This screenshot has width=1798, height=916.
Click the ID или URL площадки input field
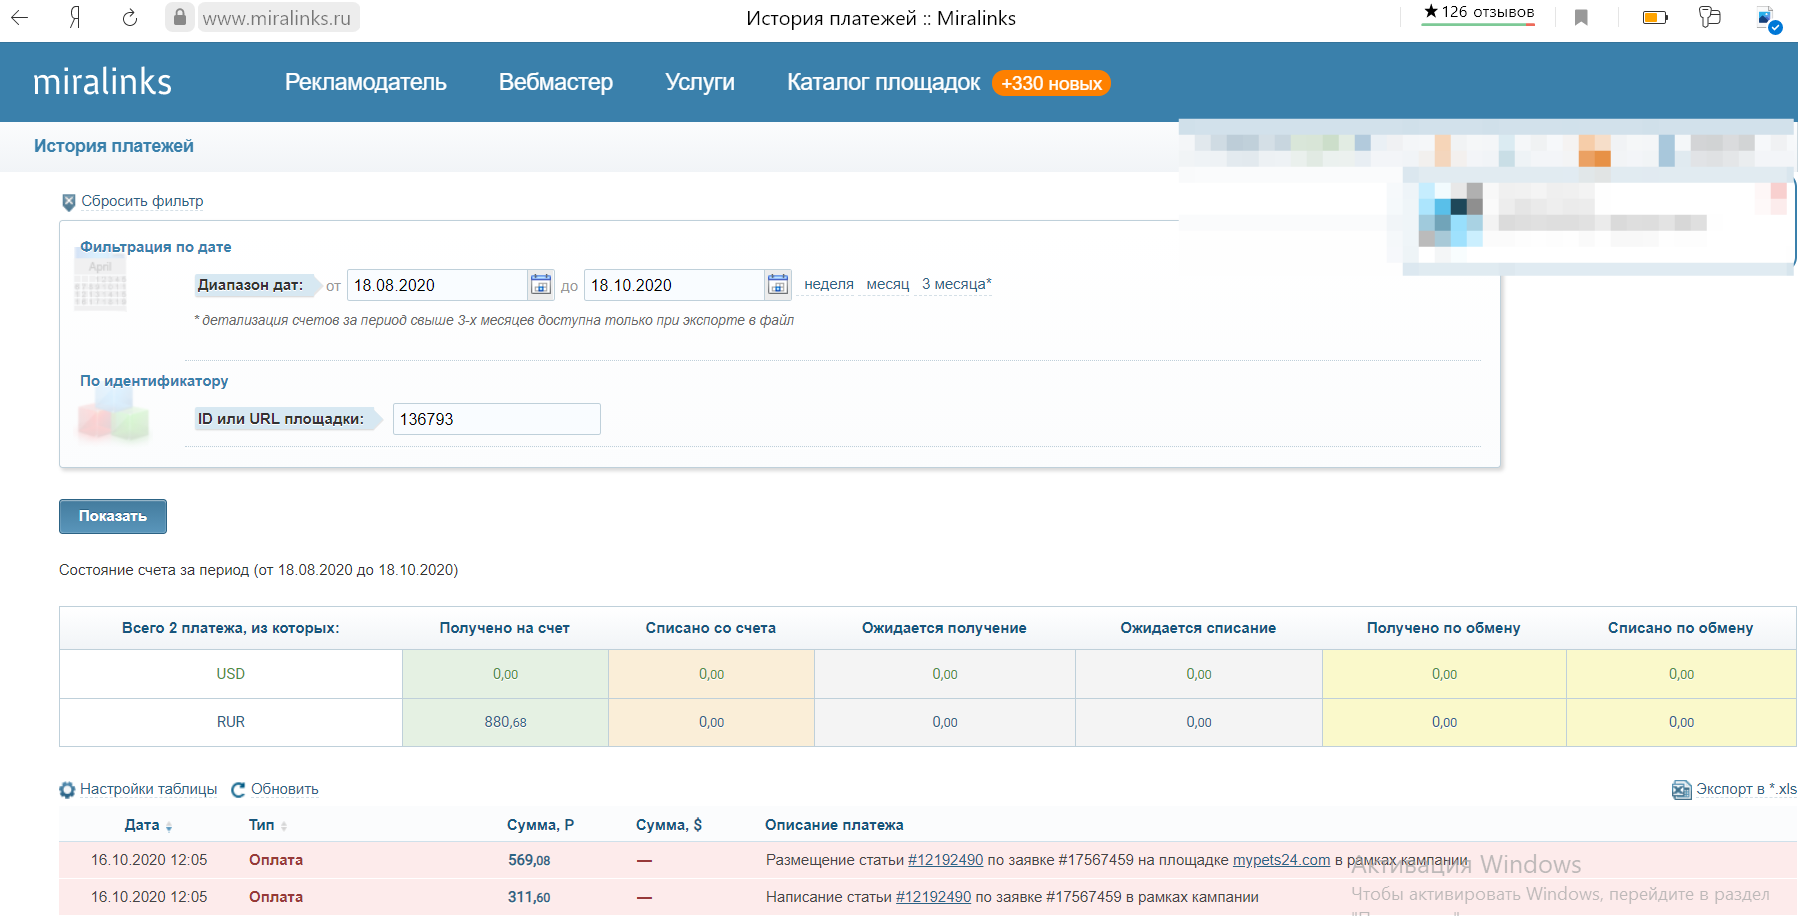pos(496,419)
